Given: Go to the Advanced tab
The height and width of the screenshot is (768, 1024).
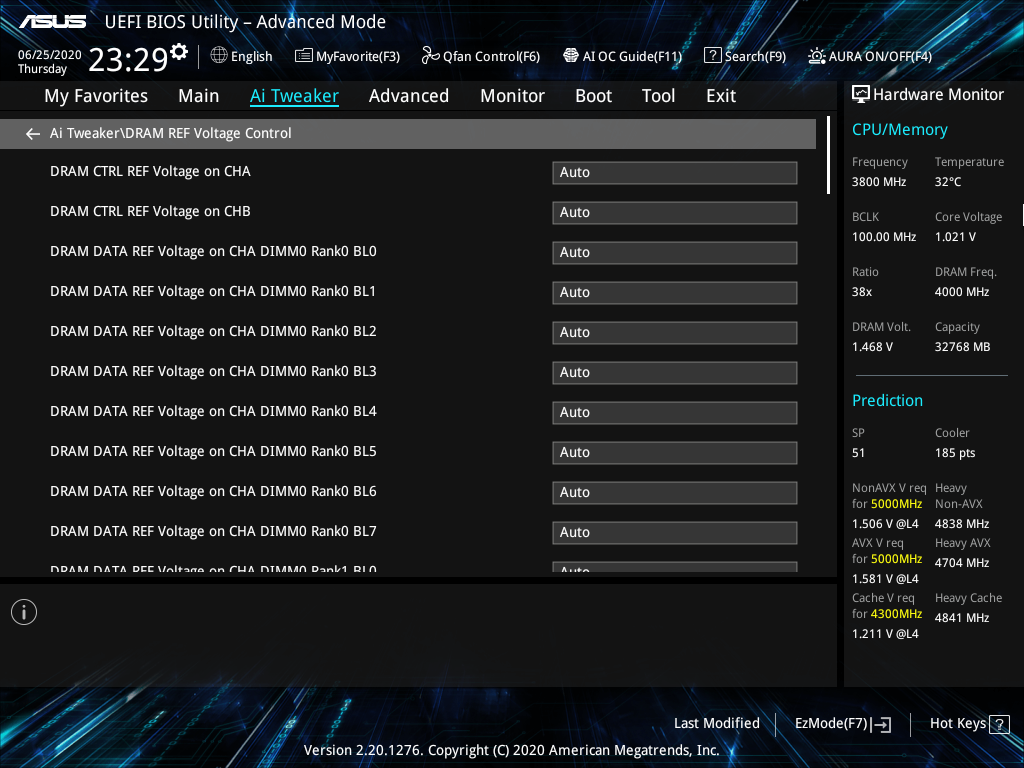Looking at the screenshot, I should tap(409, 96).
